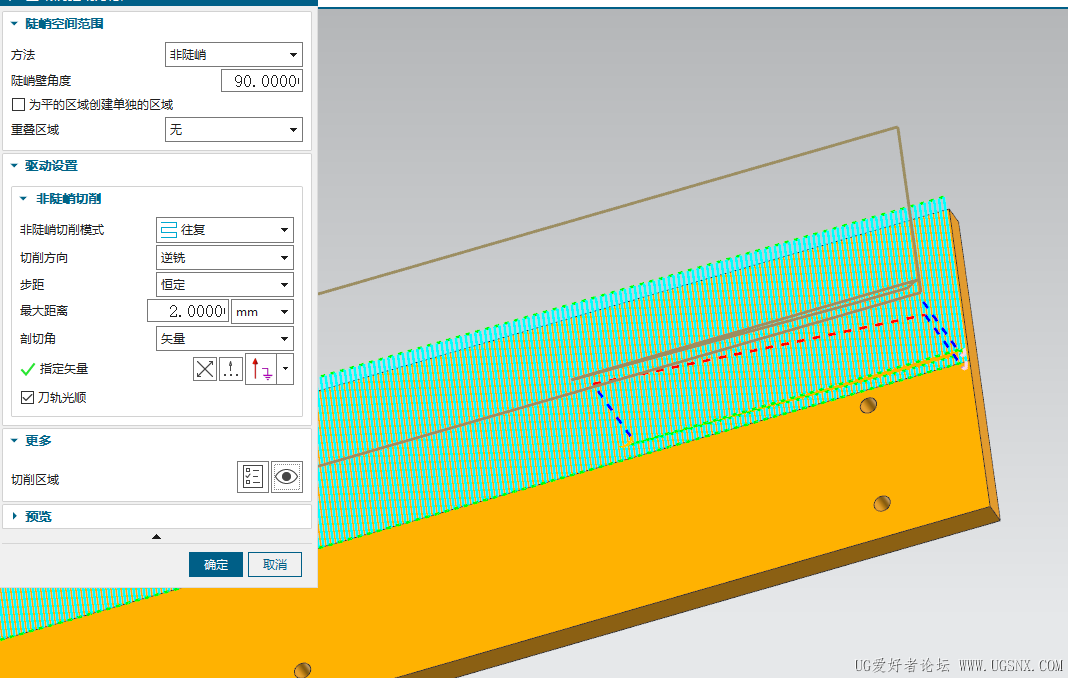
Task: Open the vector type dropdown arrow
Action: pyautogui.click(x=287, y=369)
